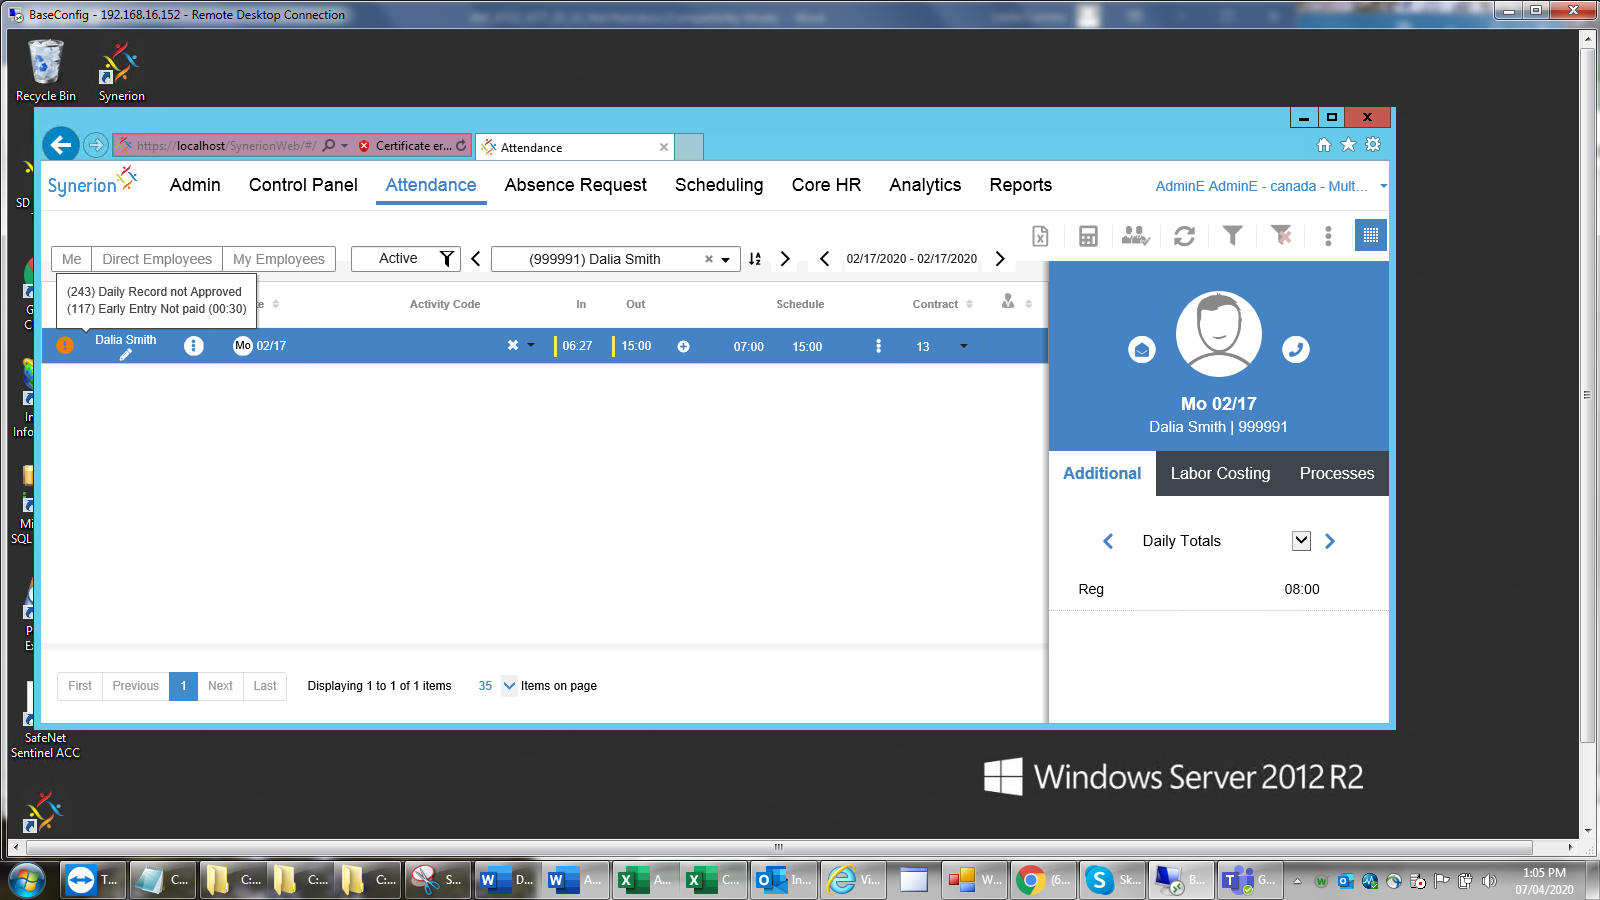Screen dimensions: 1600x900
Task: Click the Out time 15:00 cell
Action: (636, 346)
